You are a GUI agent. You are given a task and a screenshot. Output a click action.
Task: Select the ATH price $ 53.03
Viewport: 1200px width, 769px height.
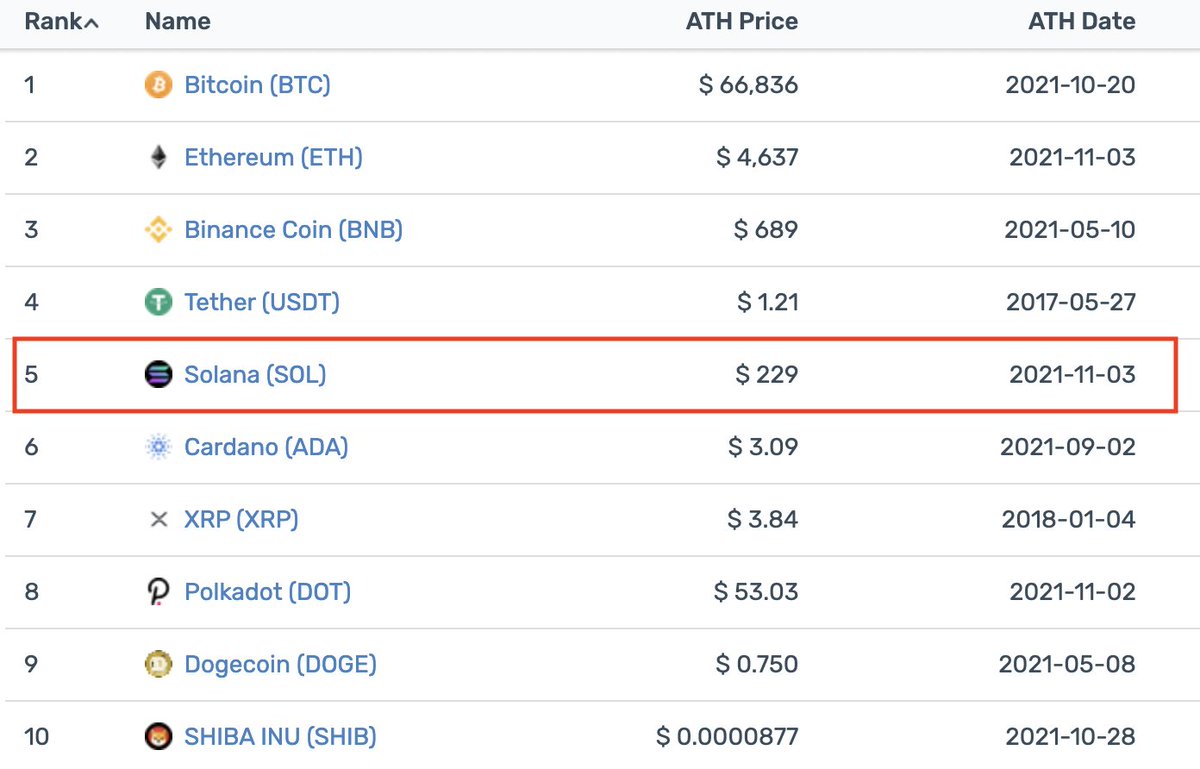point(756,592)
